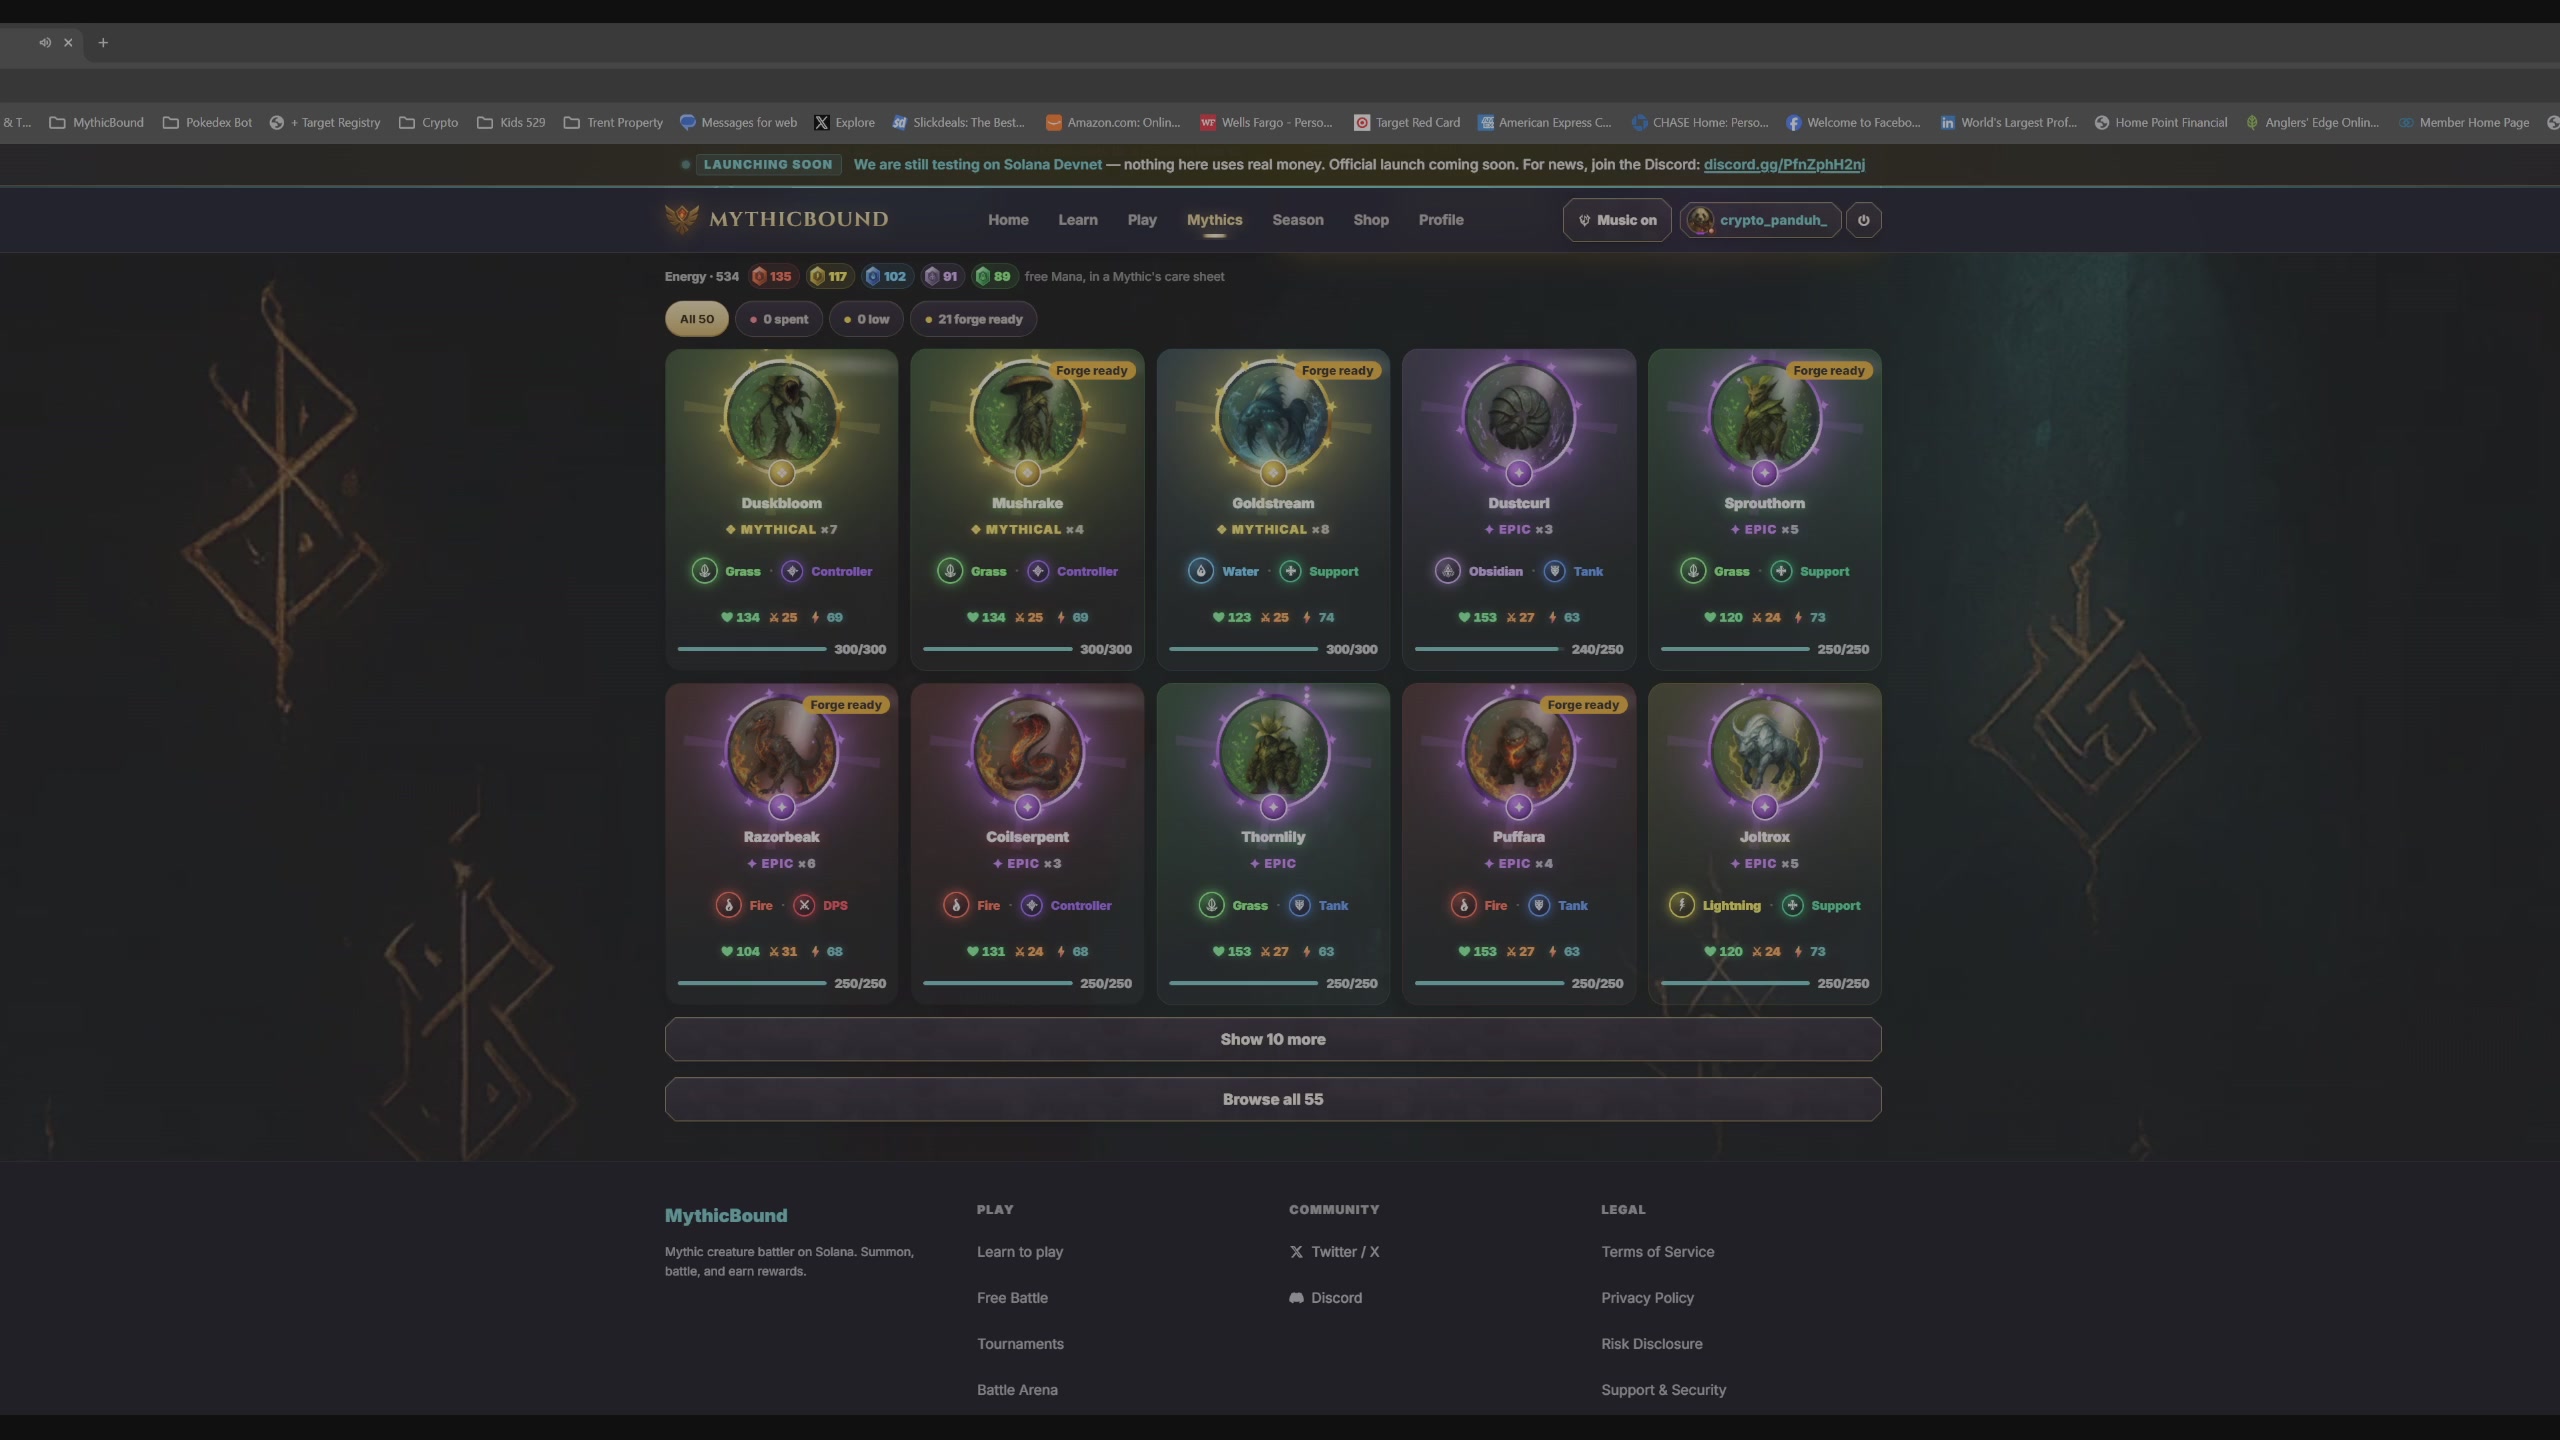The image size is (2560, 1440).
Task: Open the Terms of Service link
Action: click(1657, 1252)
